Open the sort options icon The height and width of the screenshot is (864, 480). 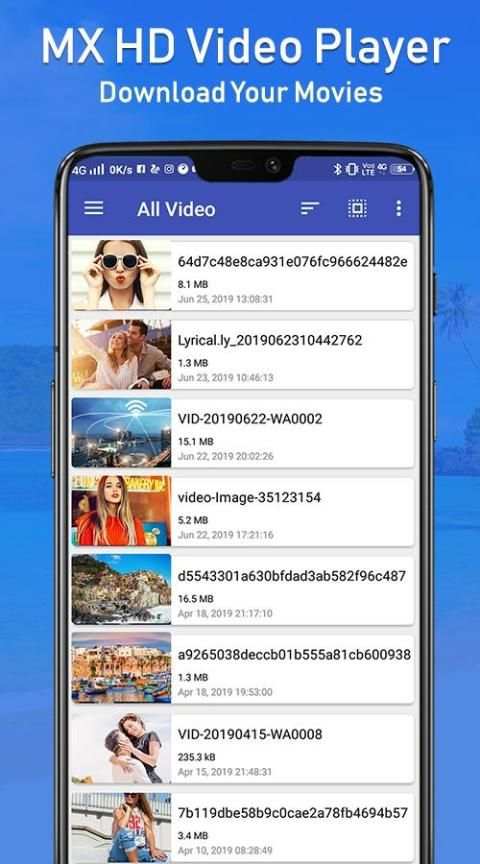pyautogui.click(x=310, y=208)
